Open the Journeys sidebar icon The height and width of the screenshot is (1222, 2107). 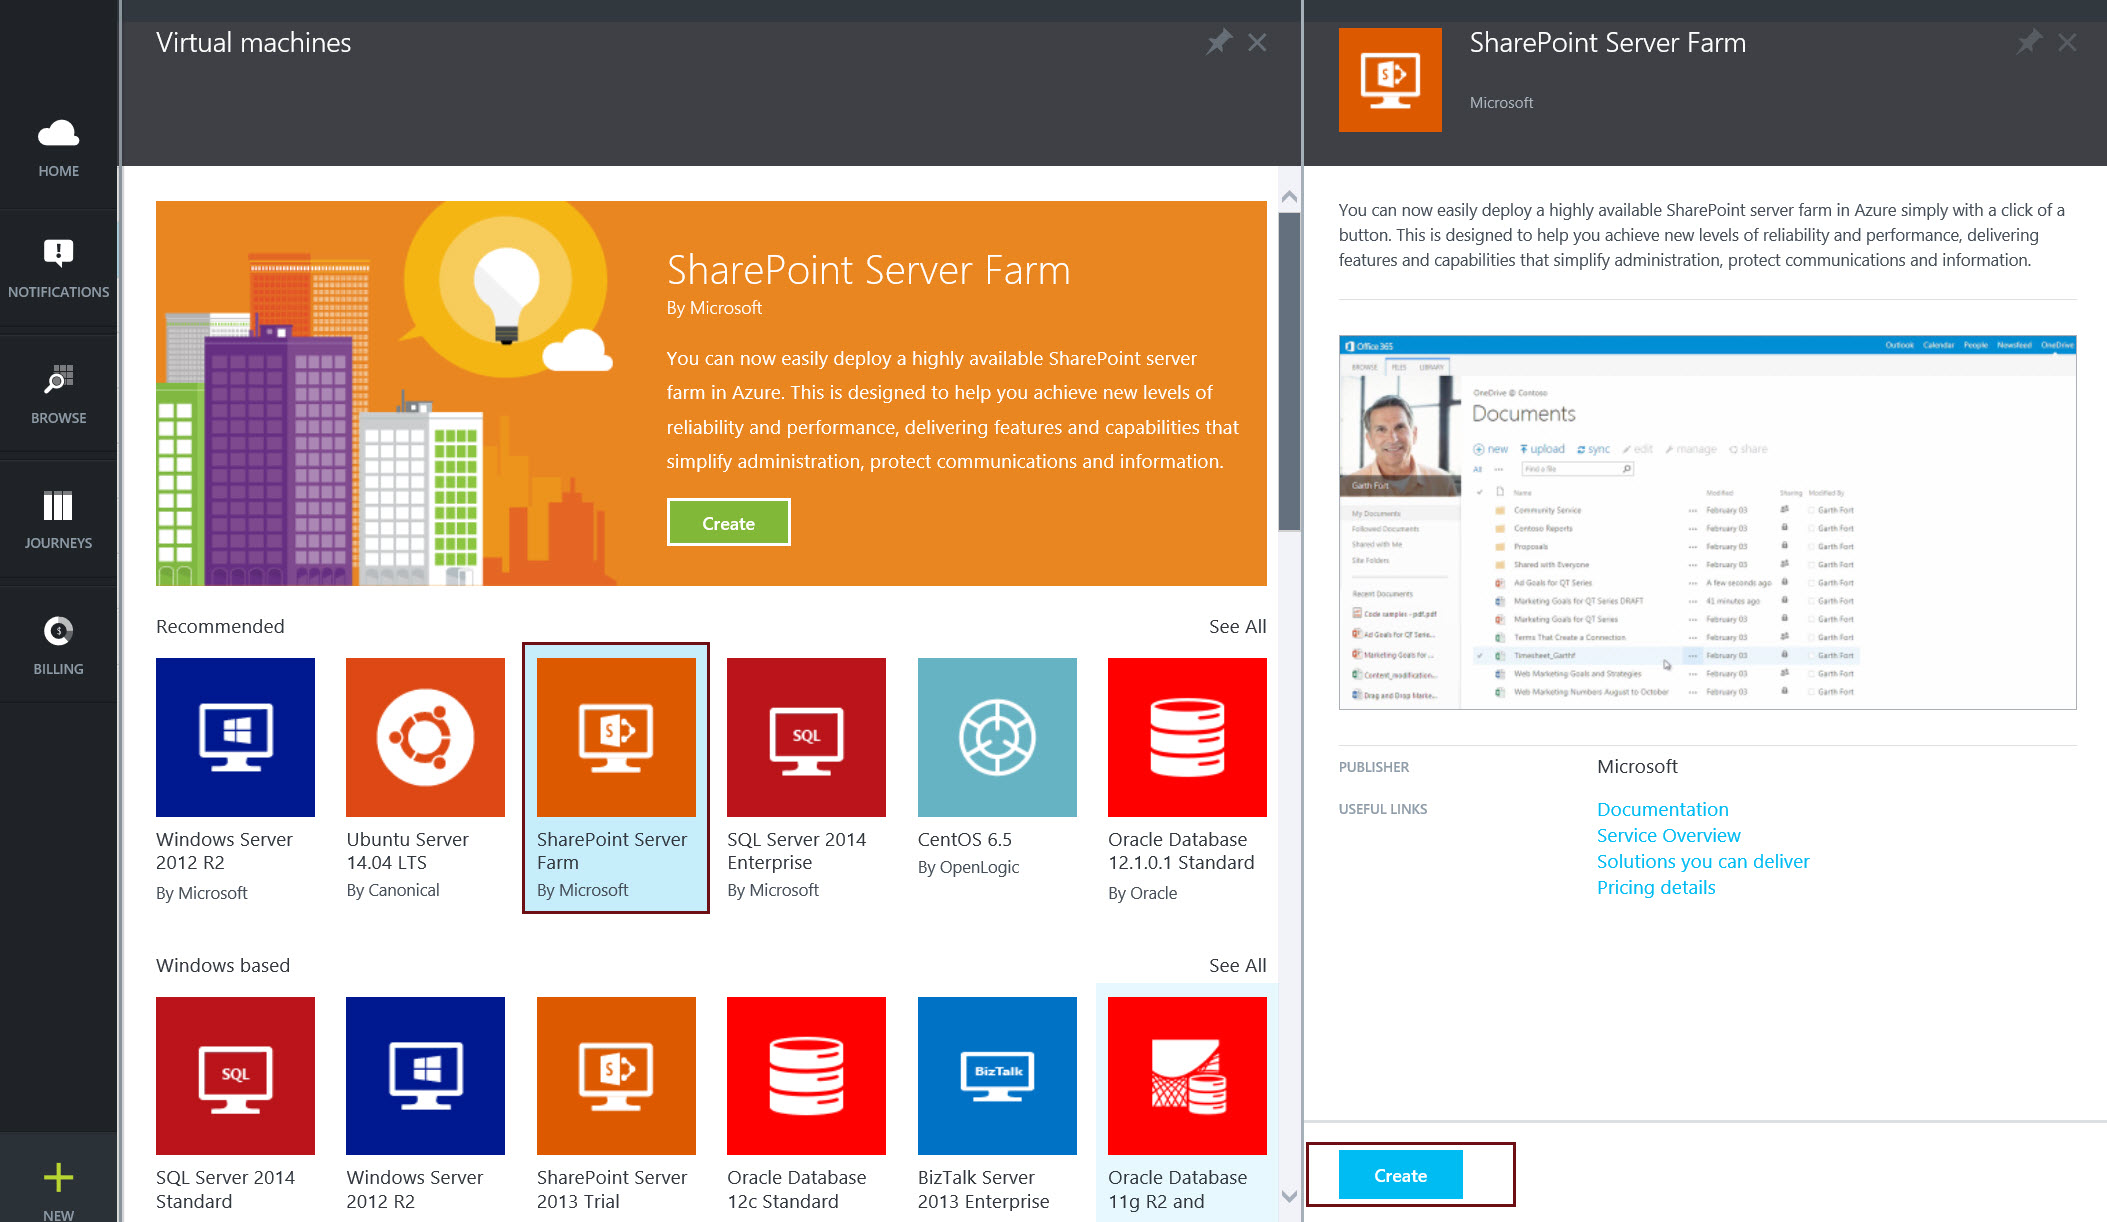(x=58, y=506)
